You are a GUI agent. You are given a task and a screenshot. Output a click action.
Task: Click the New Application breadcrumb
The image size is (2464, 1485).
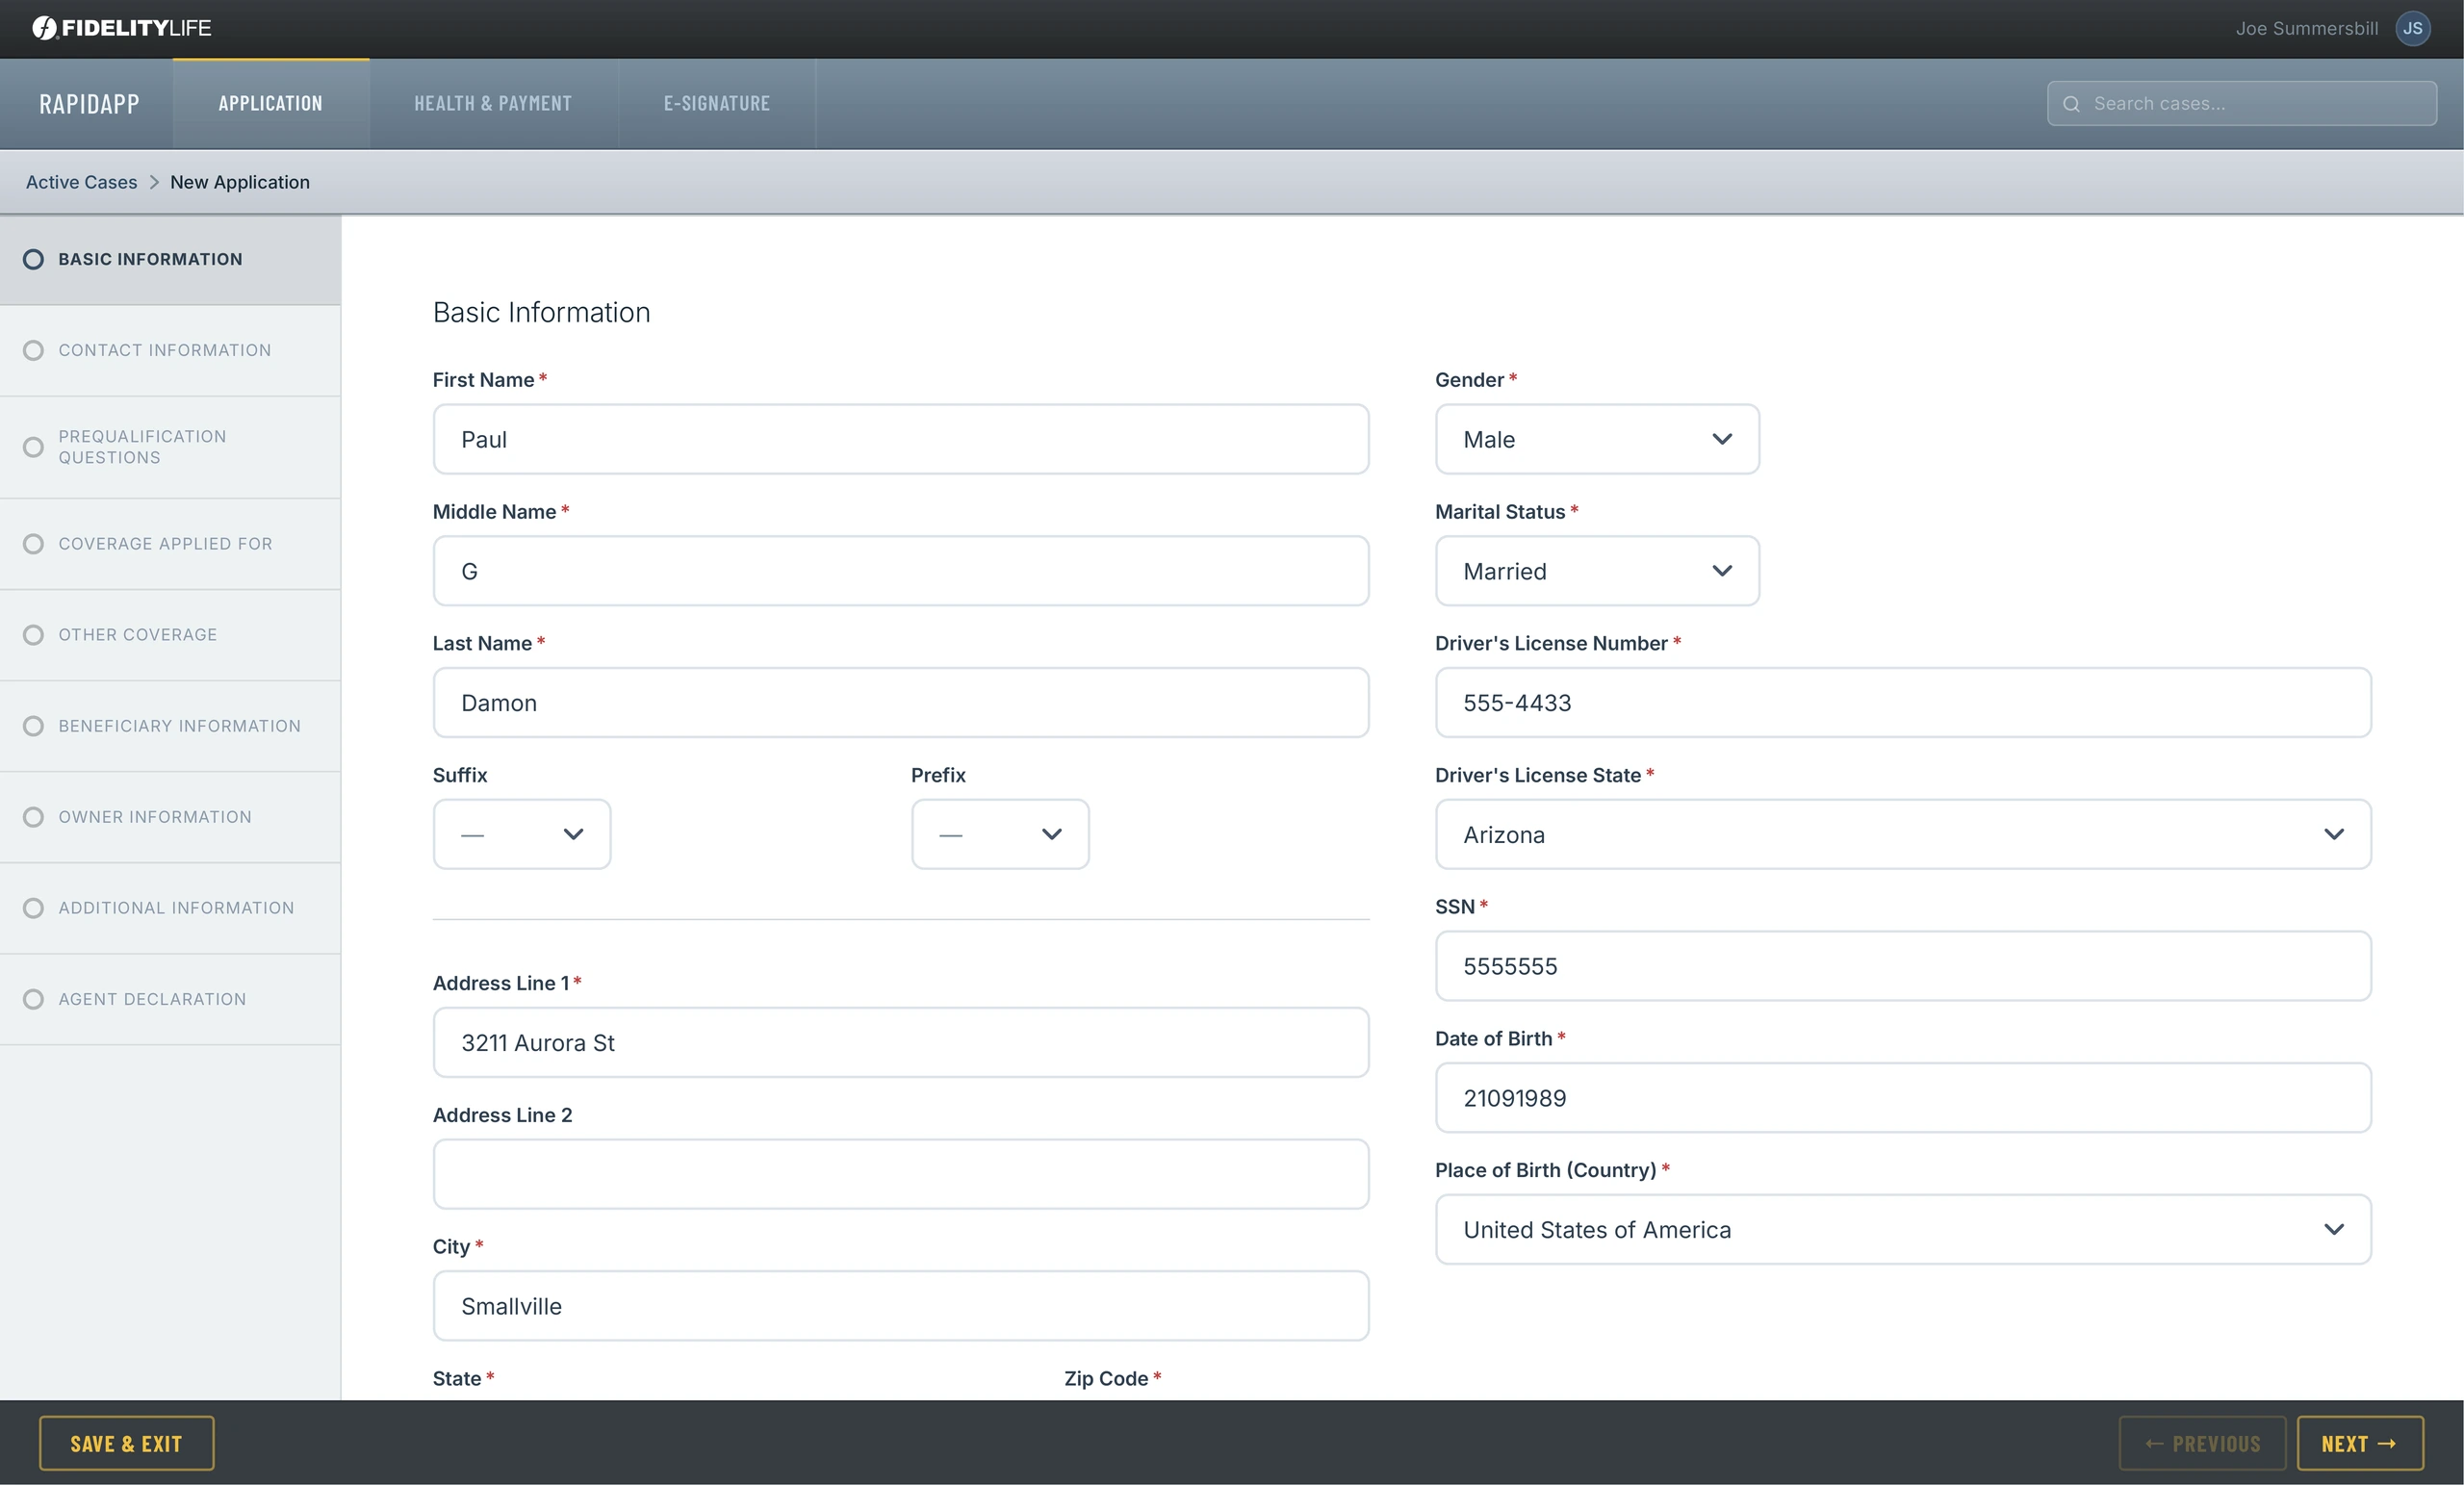(x=240, y=182)
